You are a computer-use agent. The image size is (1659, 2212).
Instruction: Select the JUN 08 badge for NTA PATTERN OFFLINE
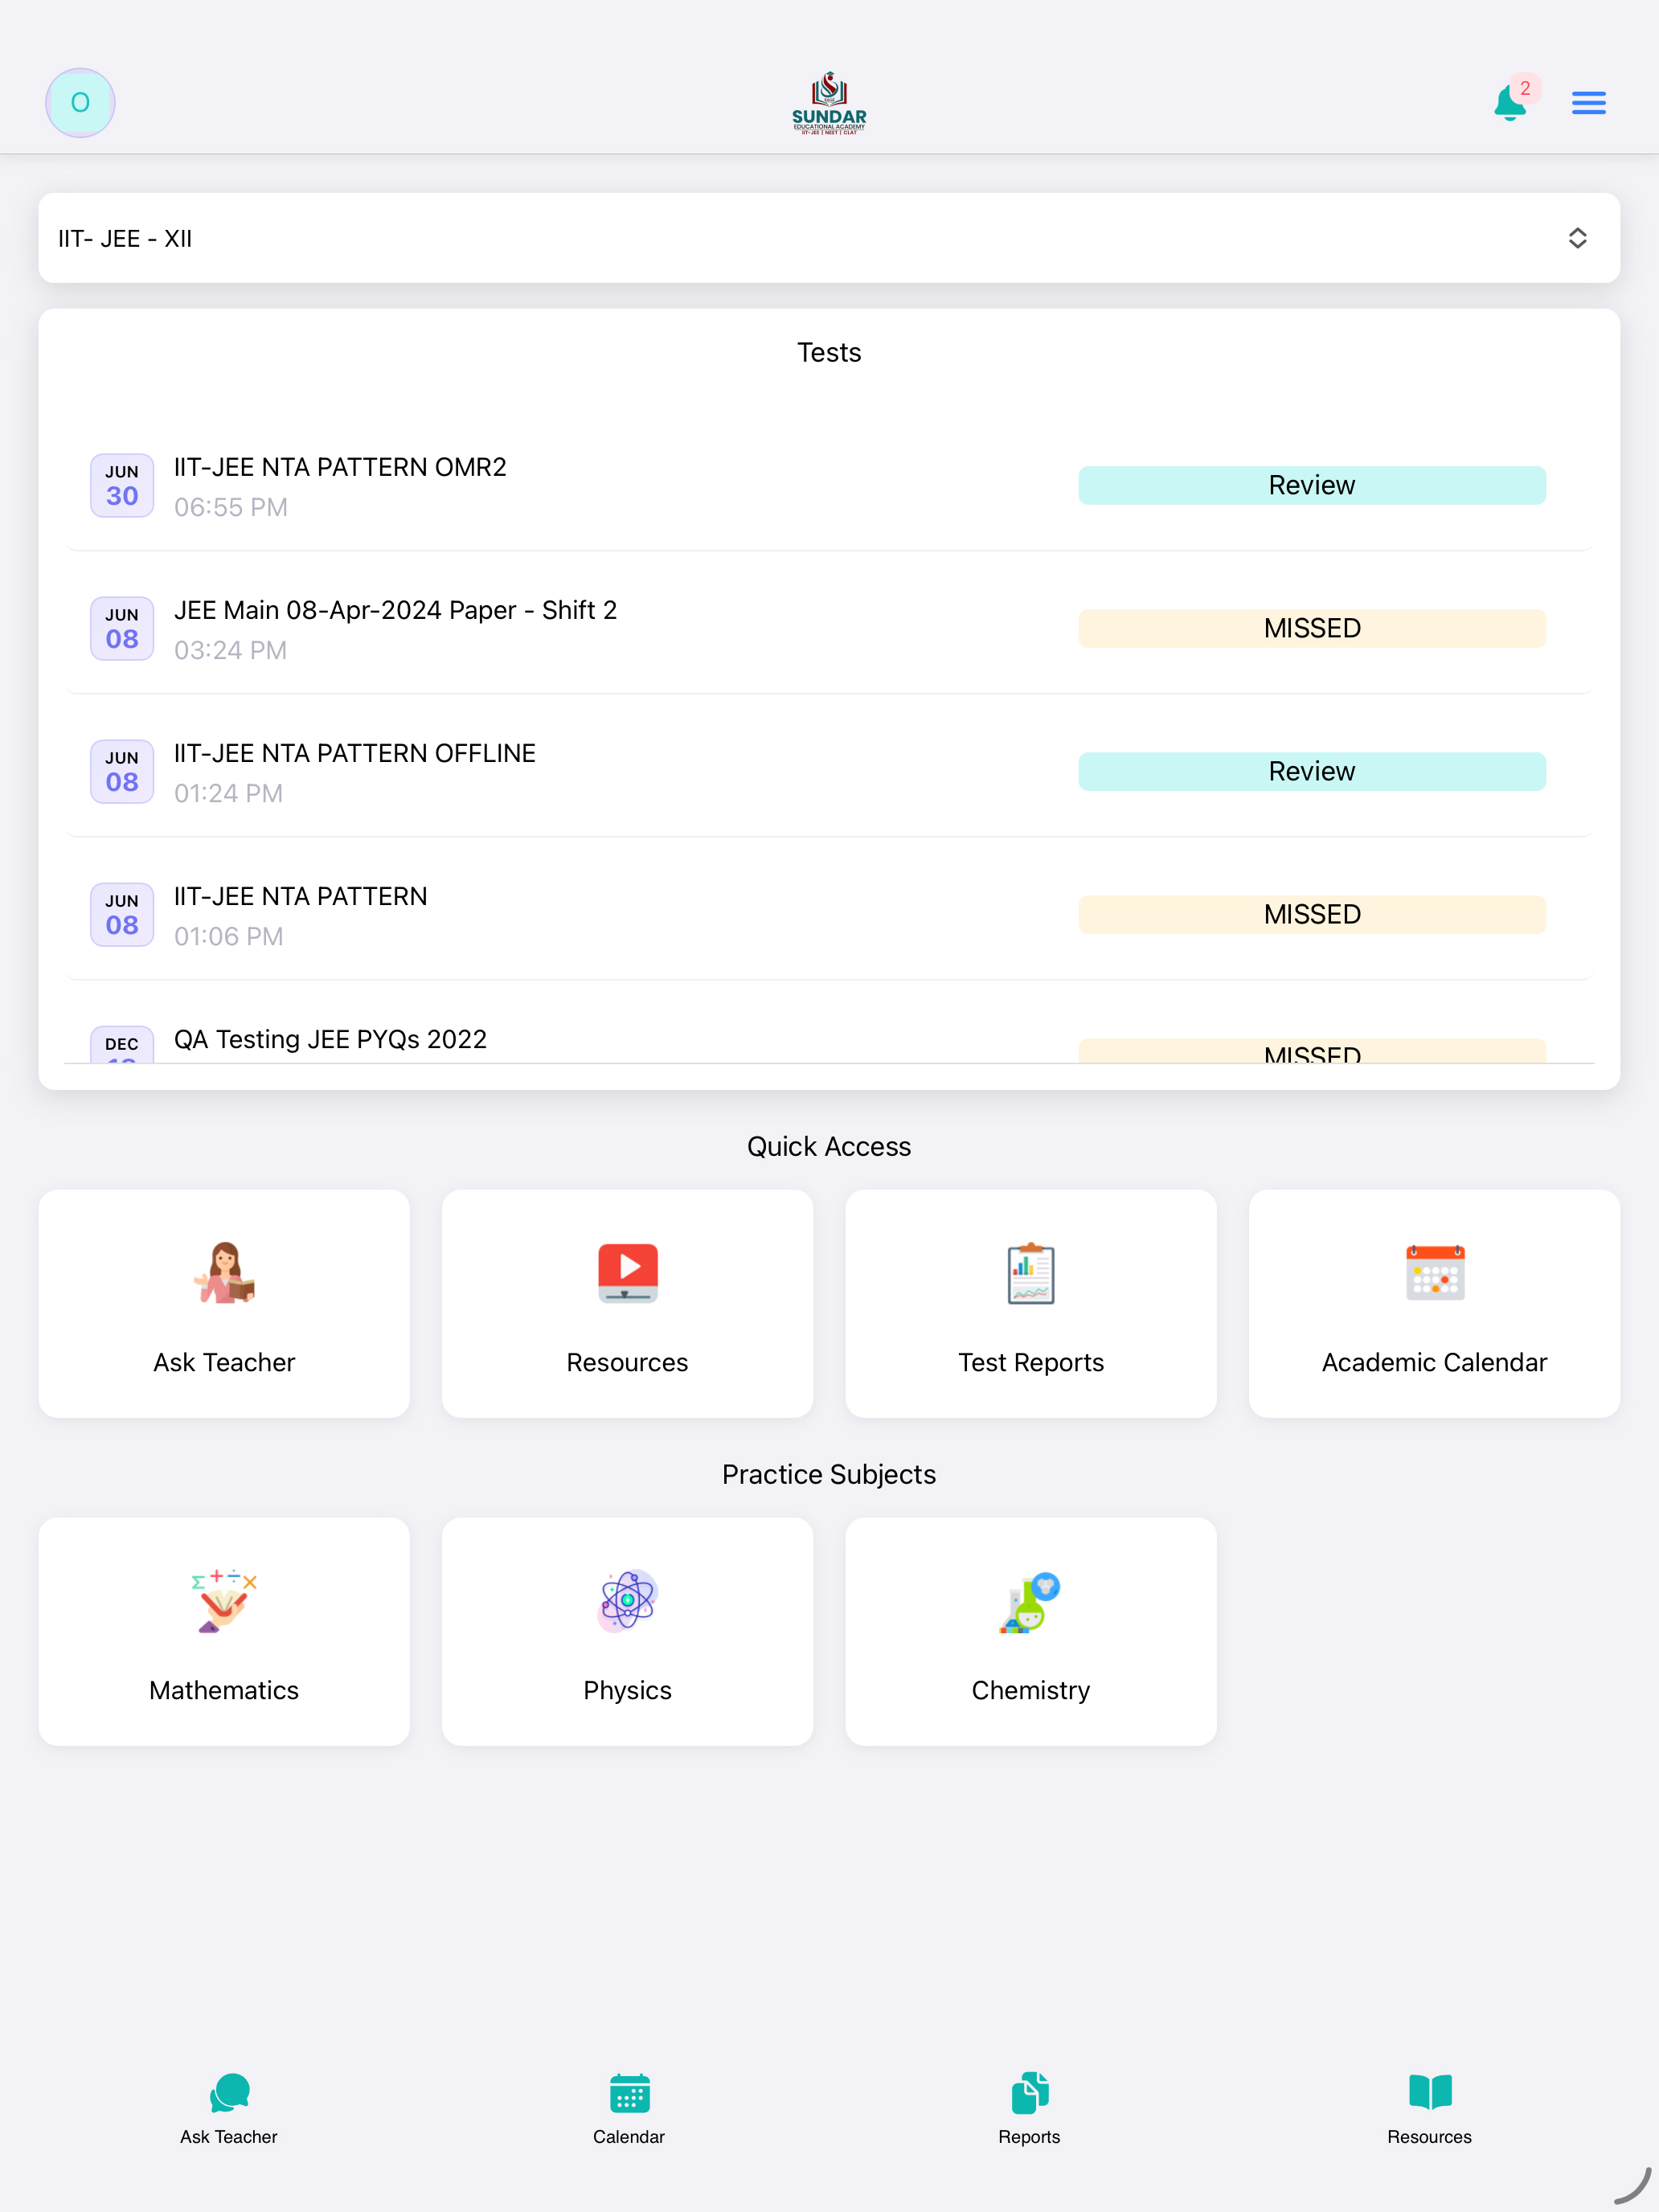pyautogui.click(x=122, y=771)
